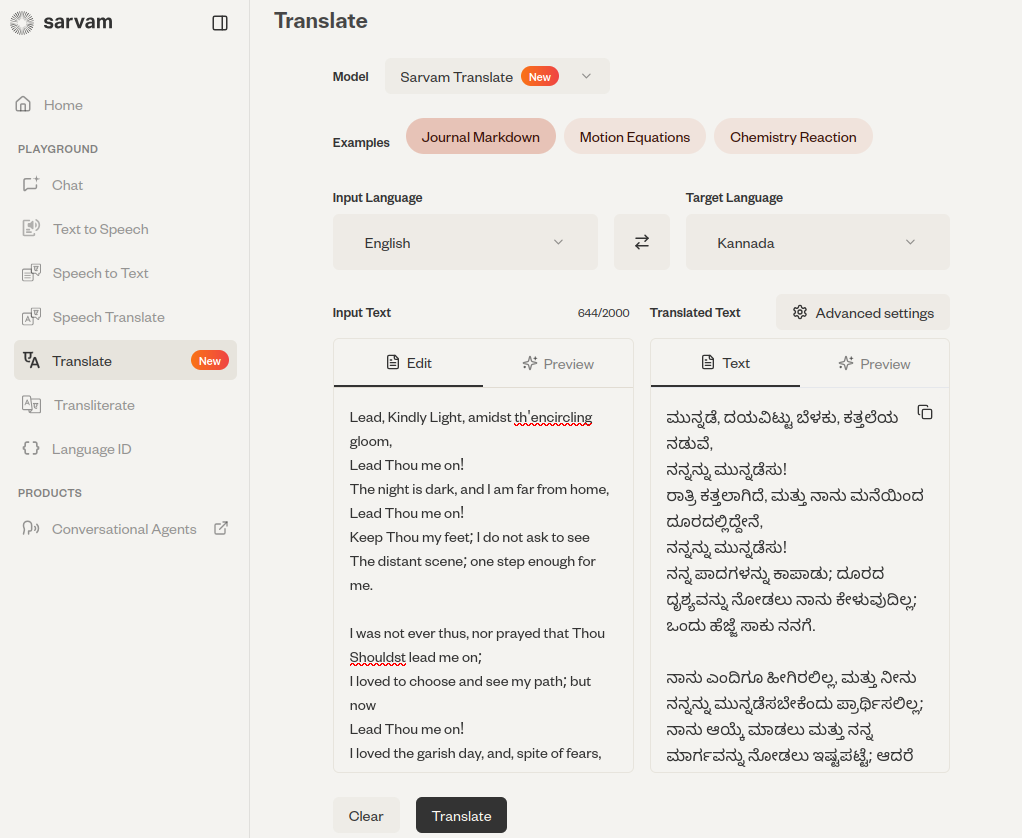Click the 644/2000 character counter
The image size is (1022, 838).
(x=604, y=313)
